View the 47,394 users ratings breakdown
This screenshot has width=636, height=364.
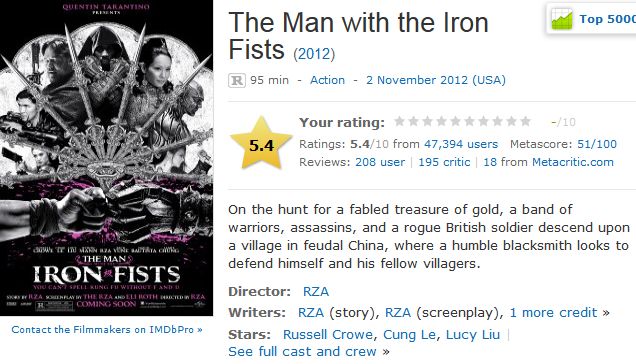coord(461,144)
